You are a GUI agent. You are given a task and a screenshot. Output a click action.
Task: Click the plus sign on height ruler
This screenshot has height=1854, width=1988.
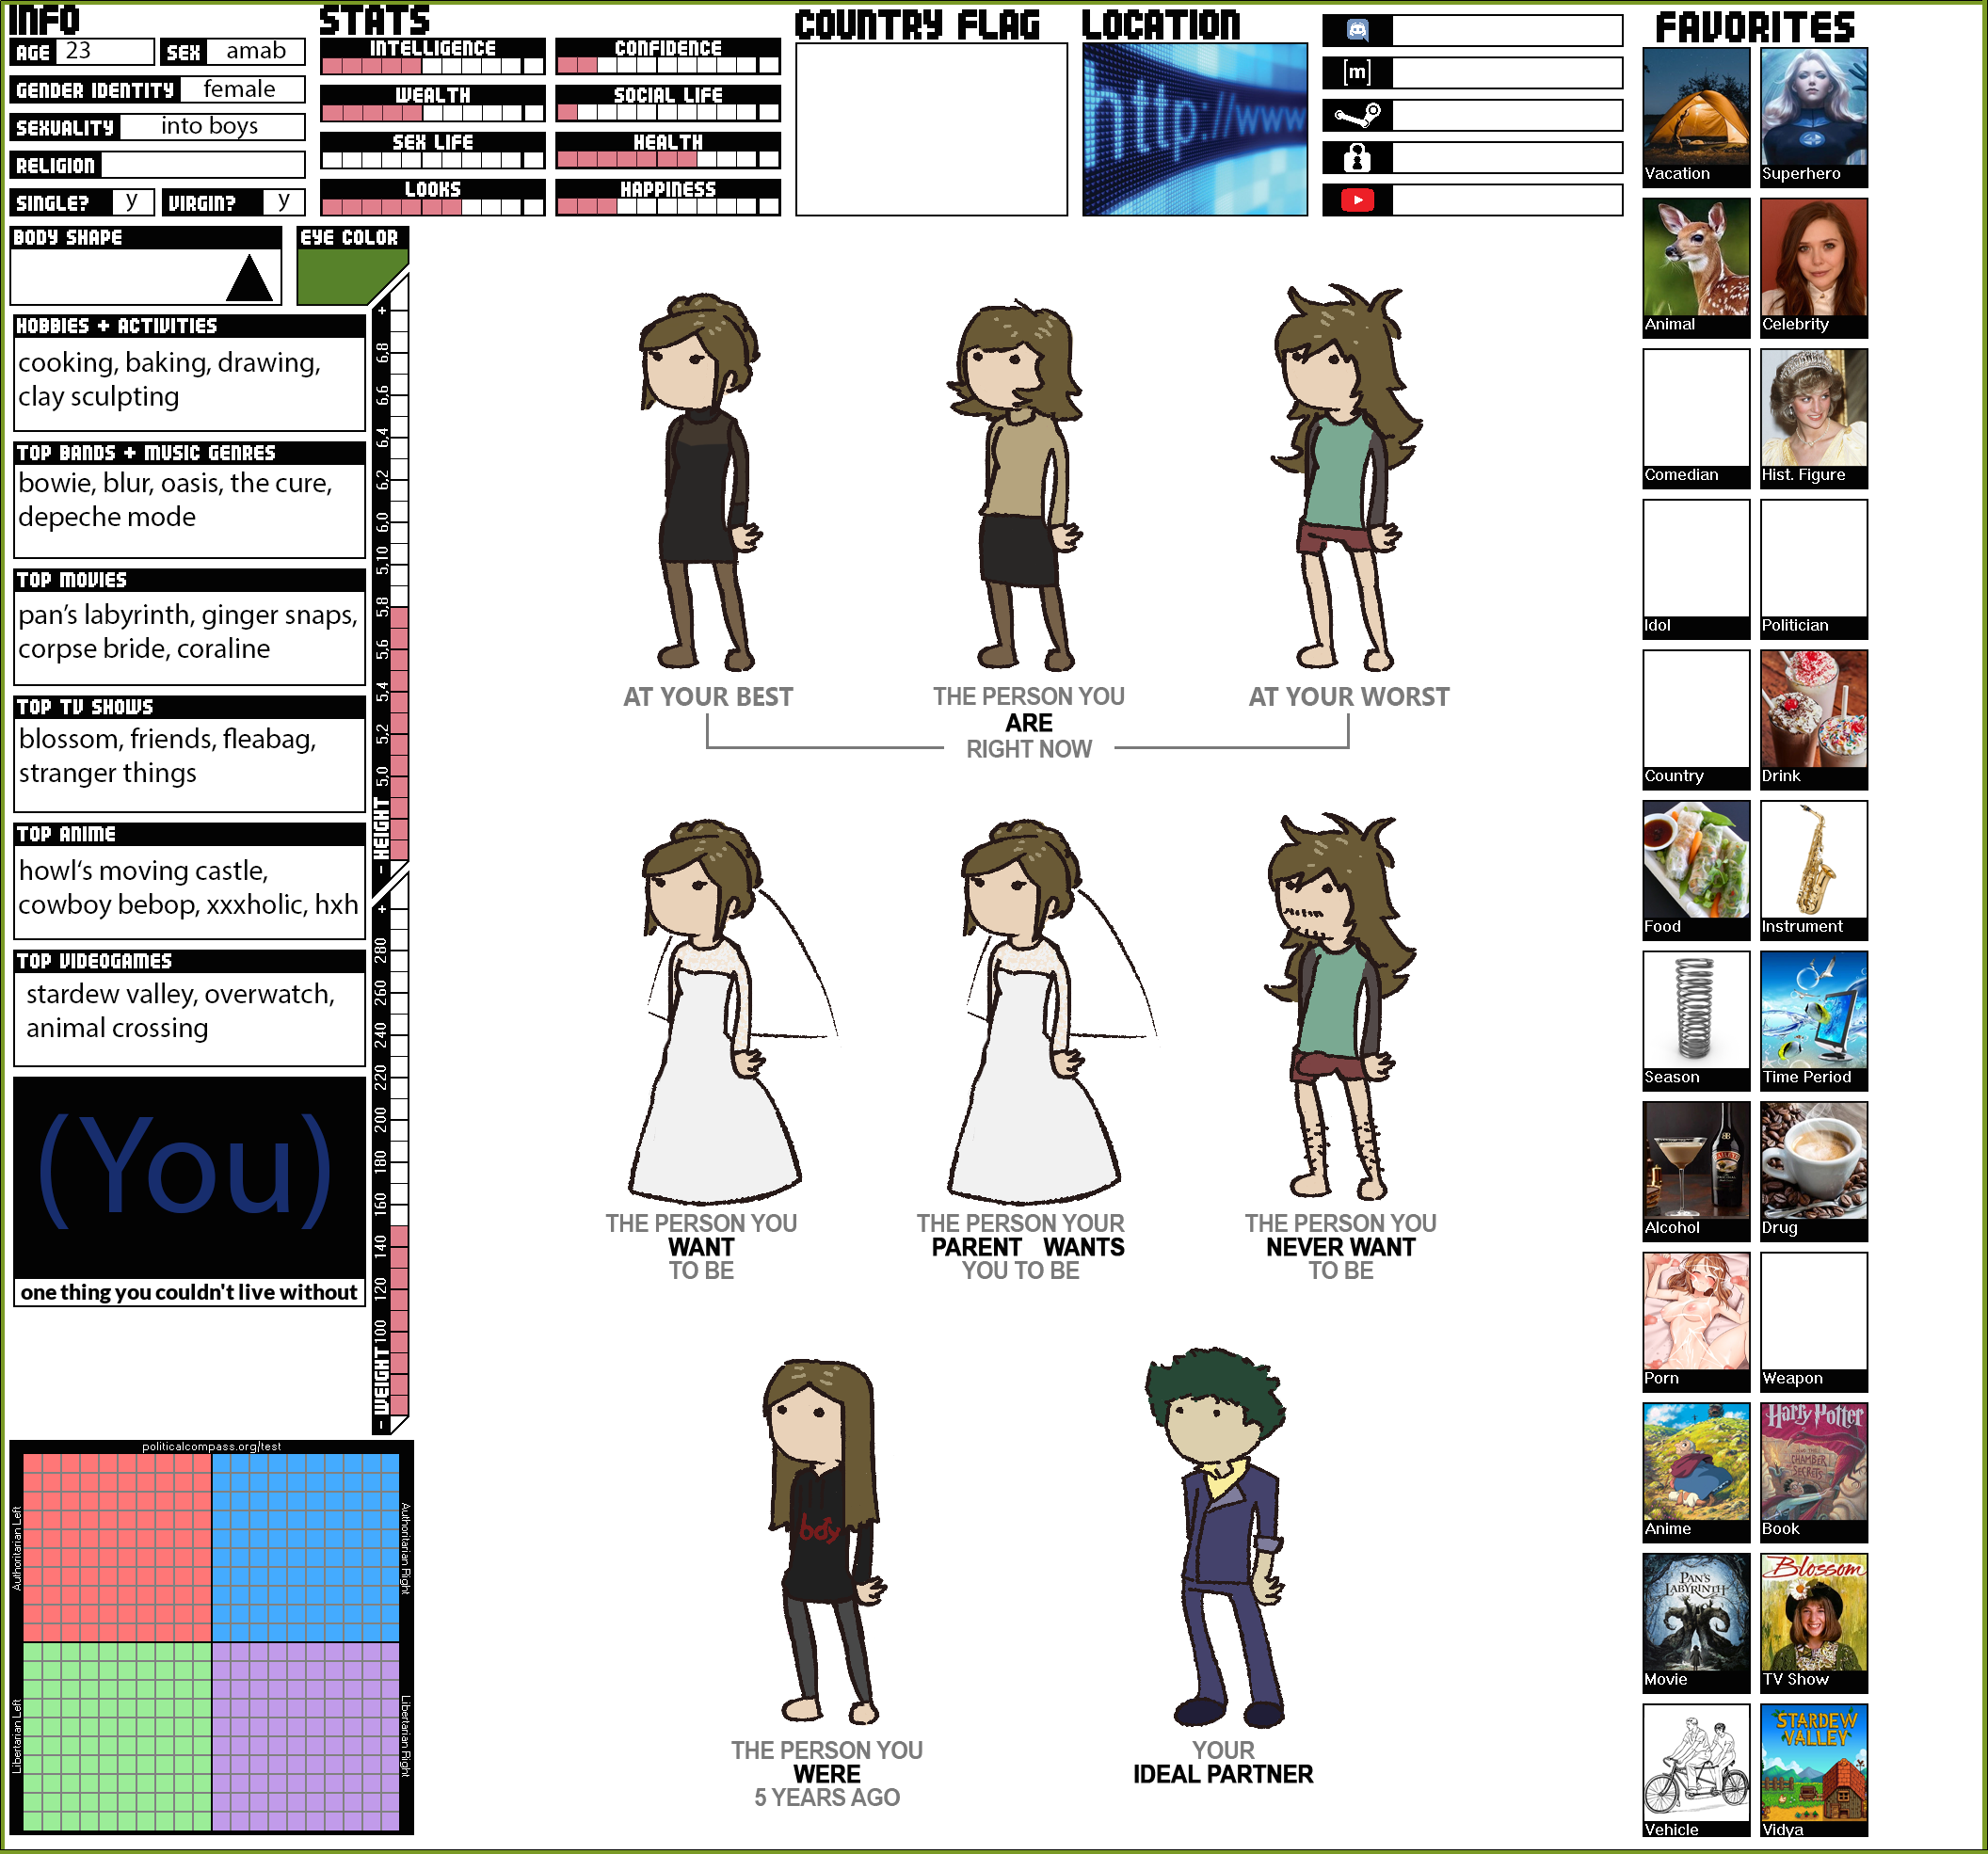pos(382,311)
